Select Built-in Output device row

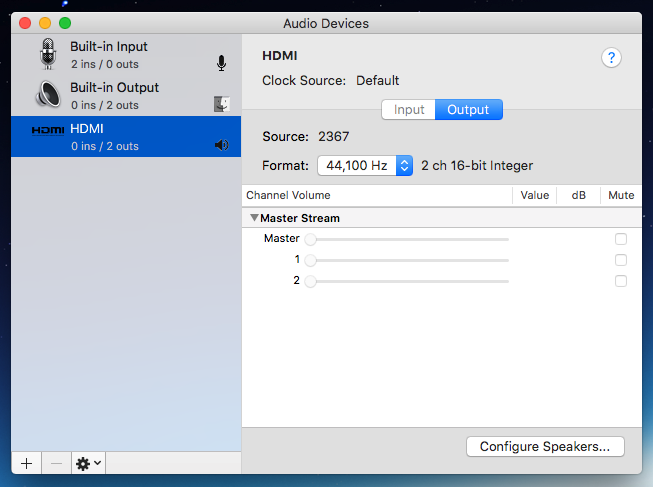pos(126,95)
